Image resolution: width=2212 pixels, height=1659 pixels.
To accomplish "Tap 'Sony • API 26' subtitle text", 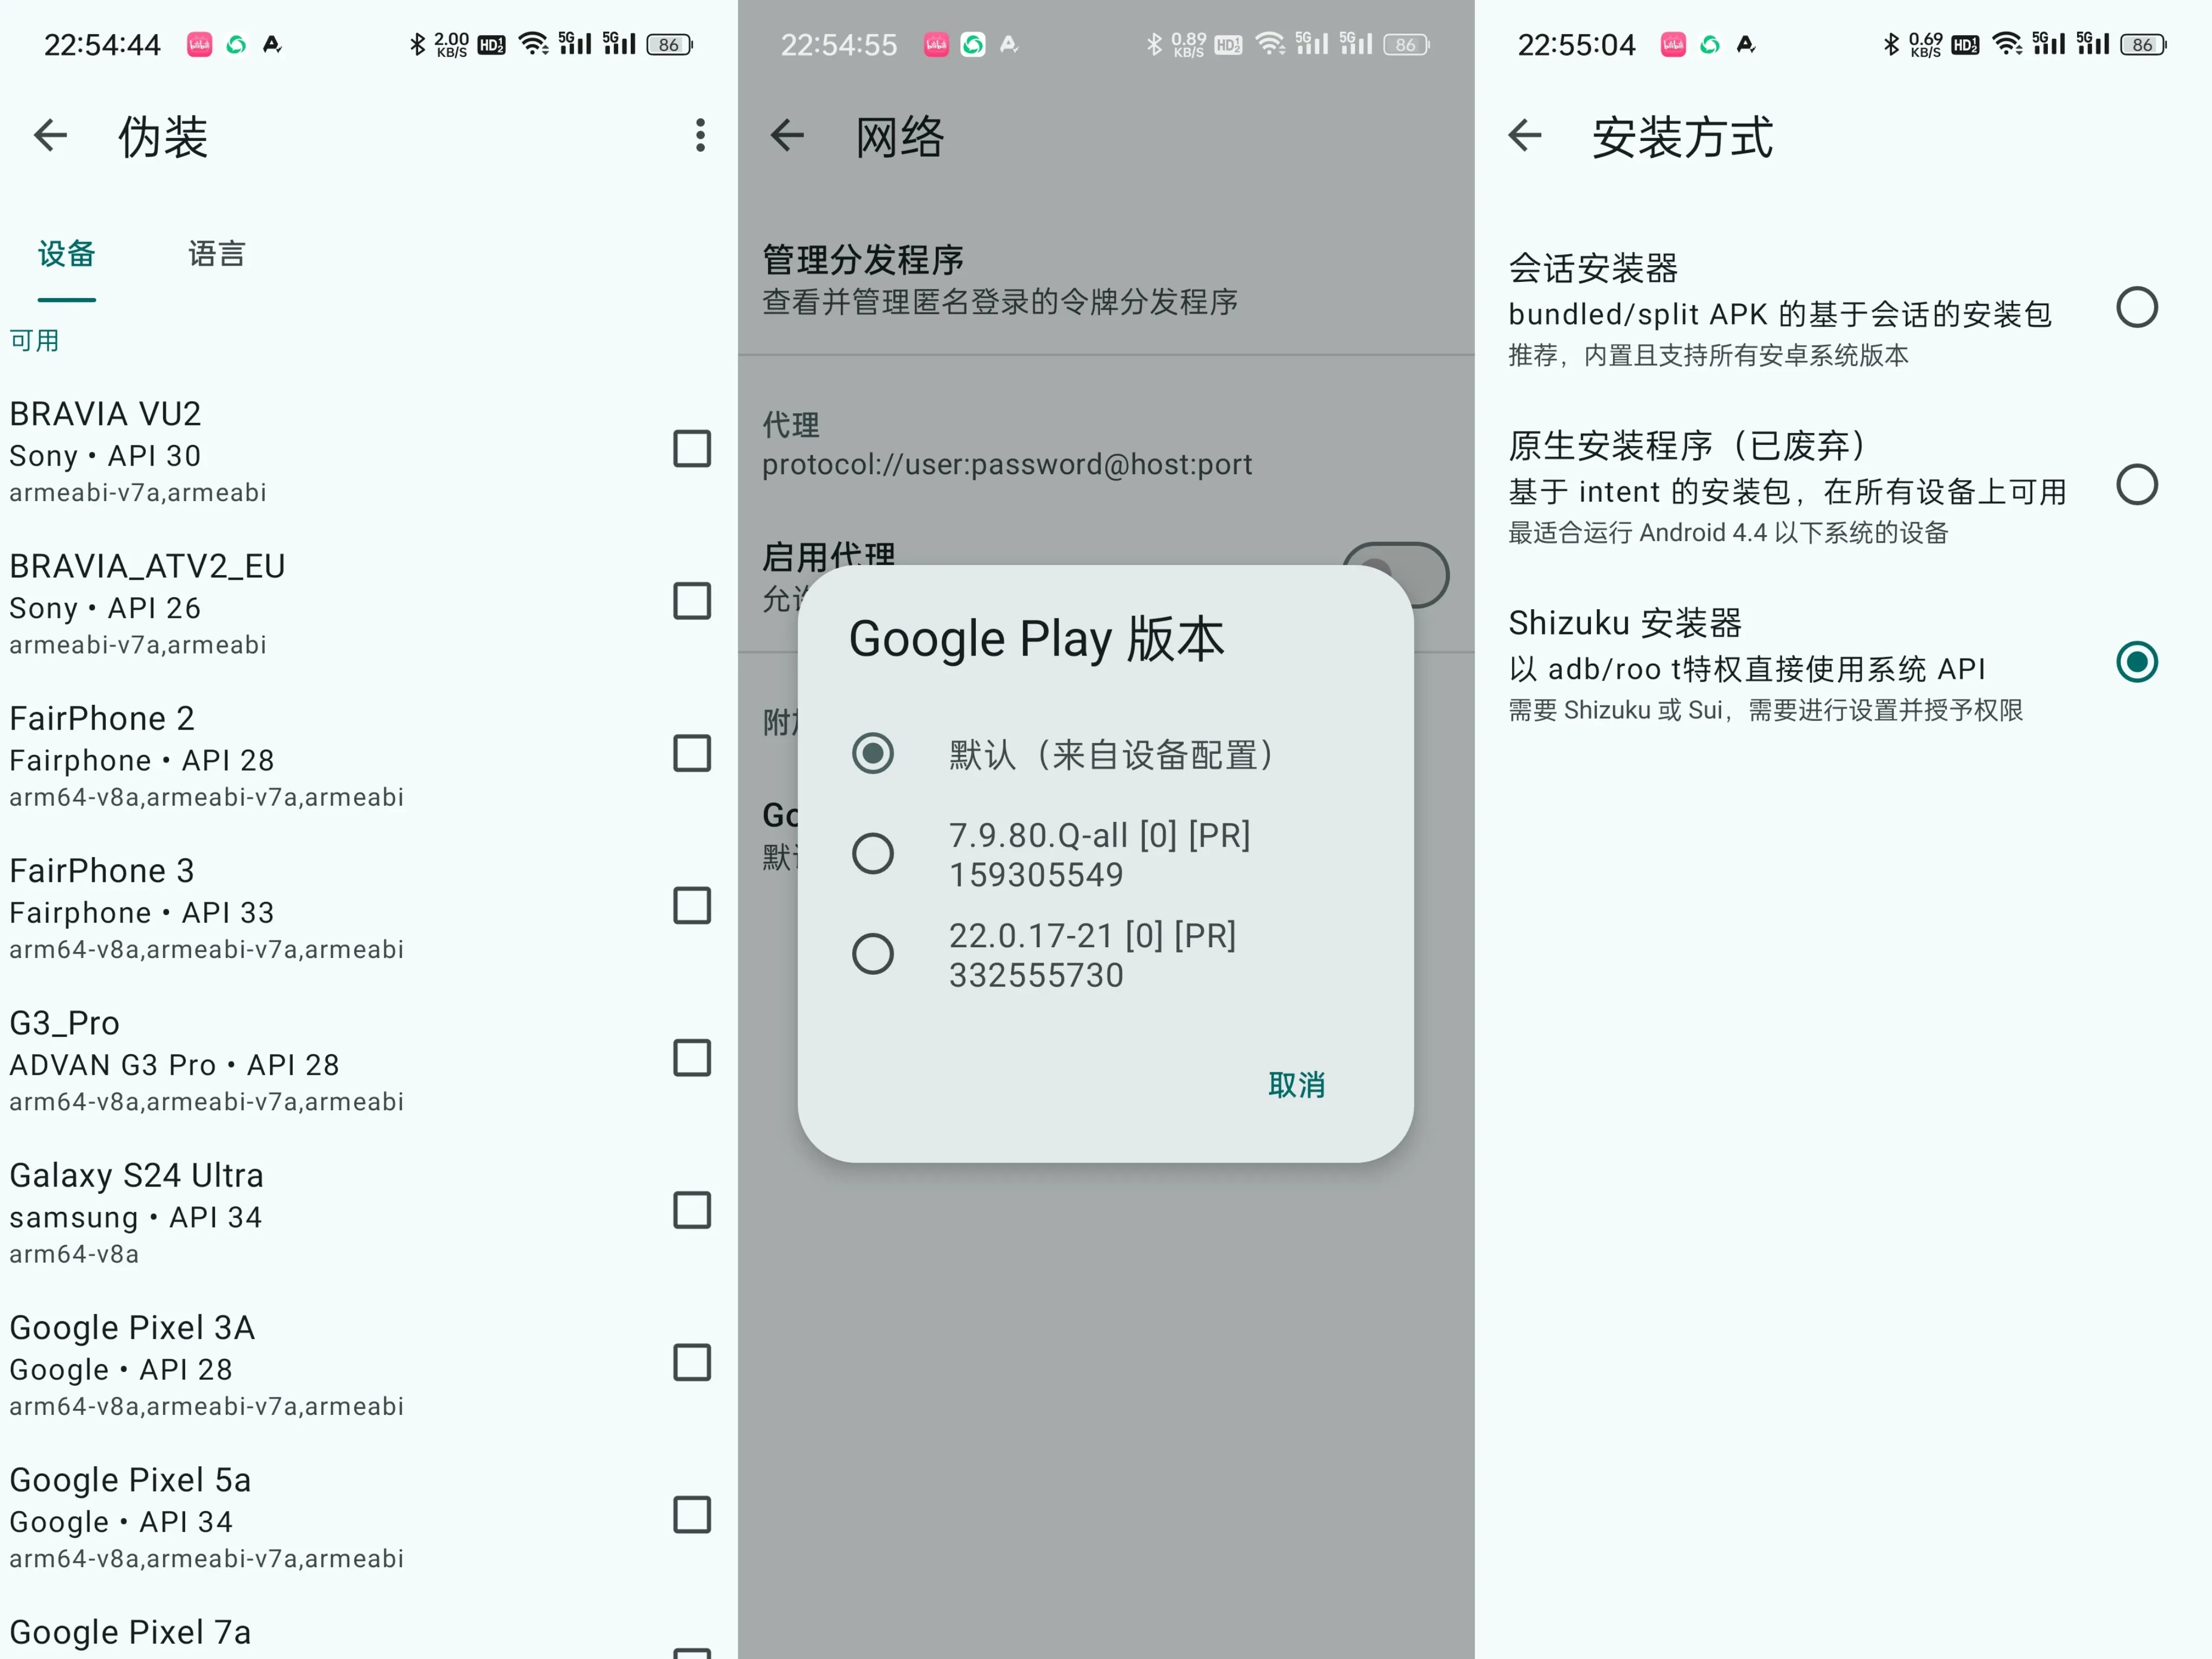I will point(105,608).
